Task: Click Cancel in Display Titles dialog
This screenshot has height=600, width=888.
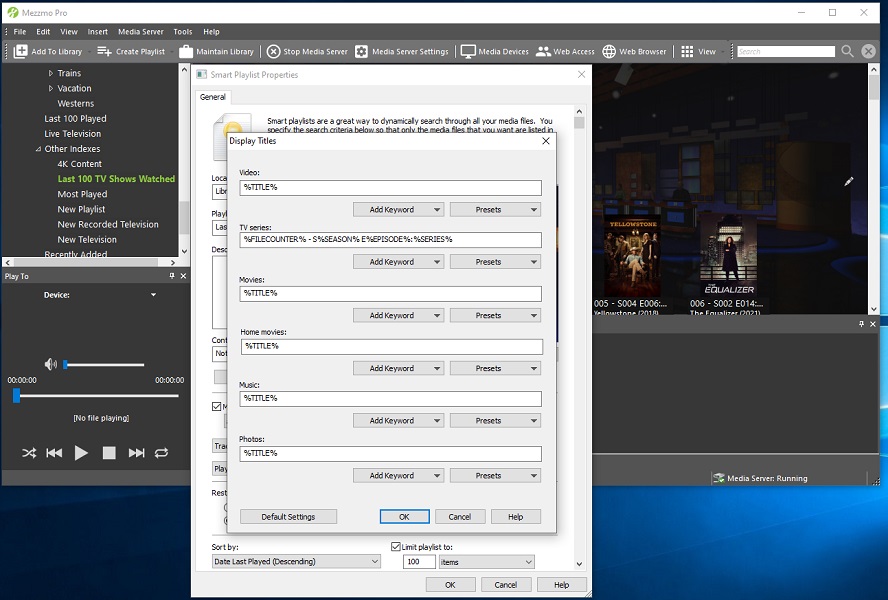Action: [x=460, y=517]
